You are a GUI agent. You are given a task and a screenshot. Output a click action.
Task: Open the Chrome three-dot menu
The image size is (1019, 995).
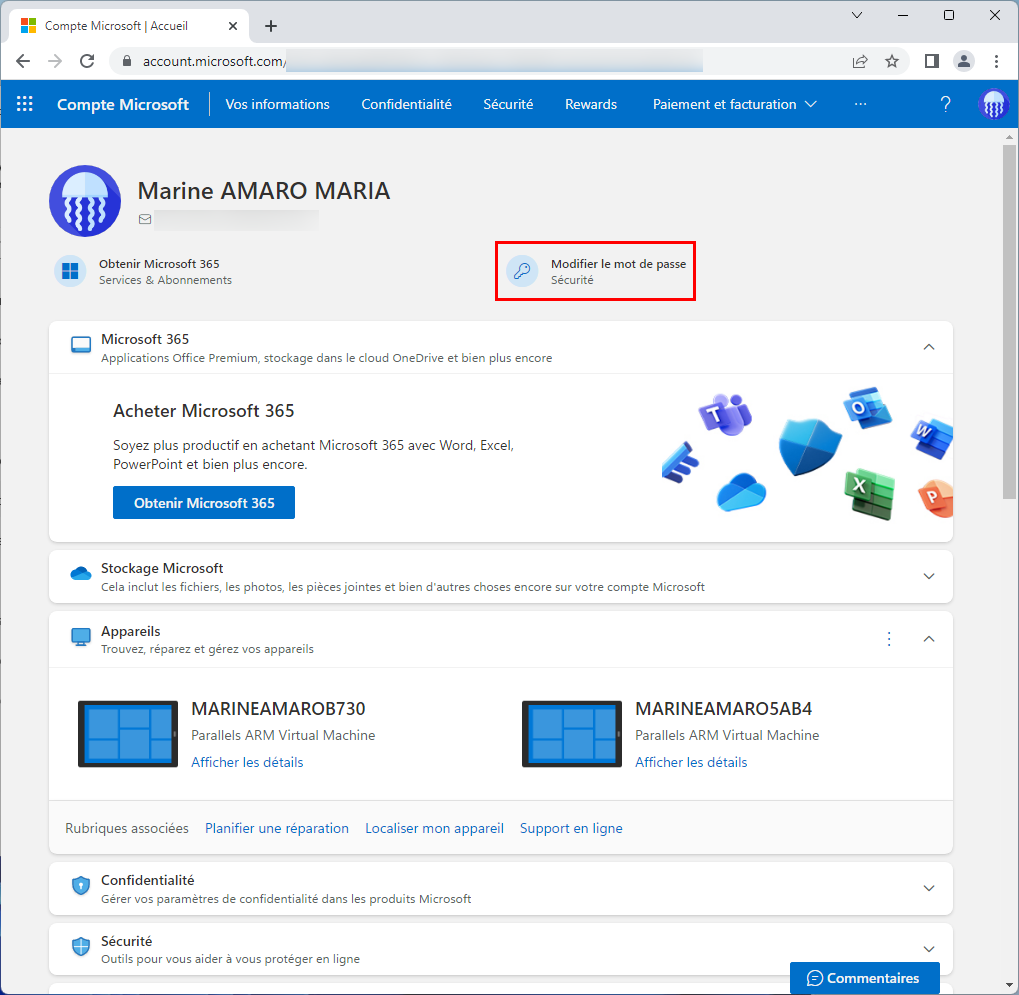coord(996,61)
